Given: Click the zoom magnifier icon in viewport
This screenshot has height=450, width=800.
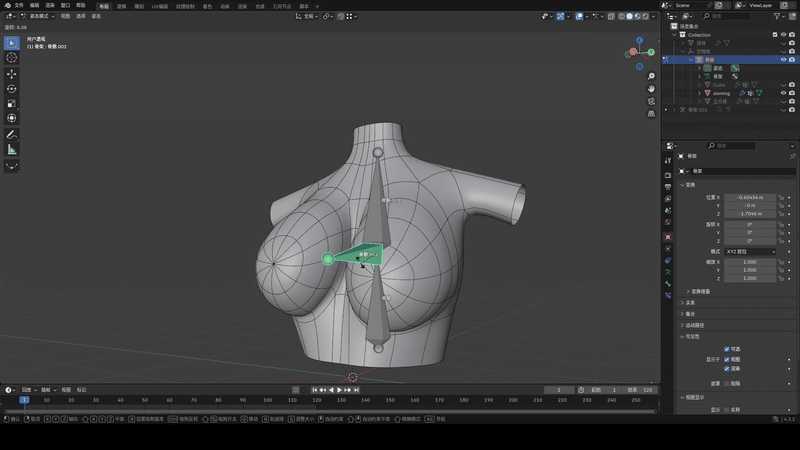Looking at the screenshot, I should tap(651, 75).
